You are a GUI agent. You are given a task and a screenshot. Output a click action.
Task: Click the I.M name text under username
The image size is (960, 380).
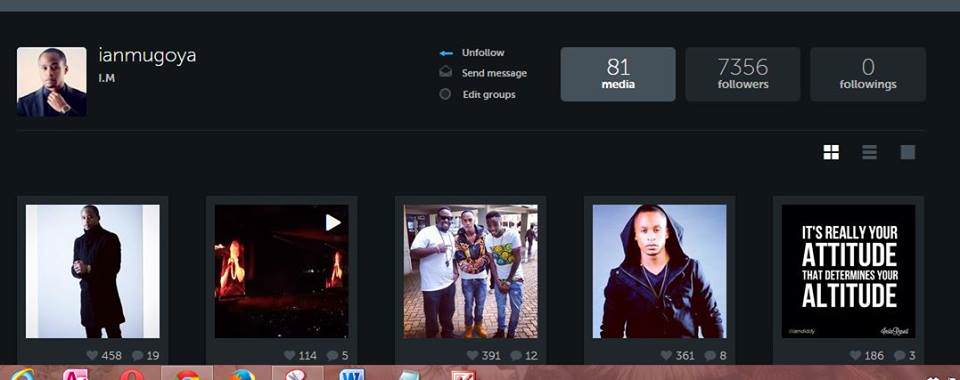tap(107, 78)
